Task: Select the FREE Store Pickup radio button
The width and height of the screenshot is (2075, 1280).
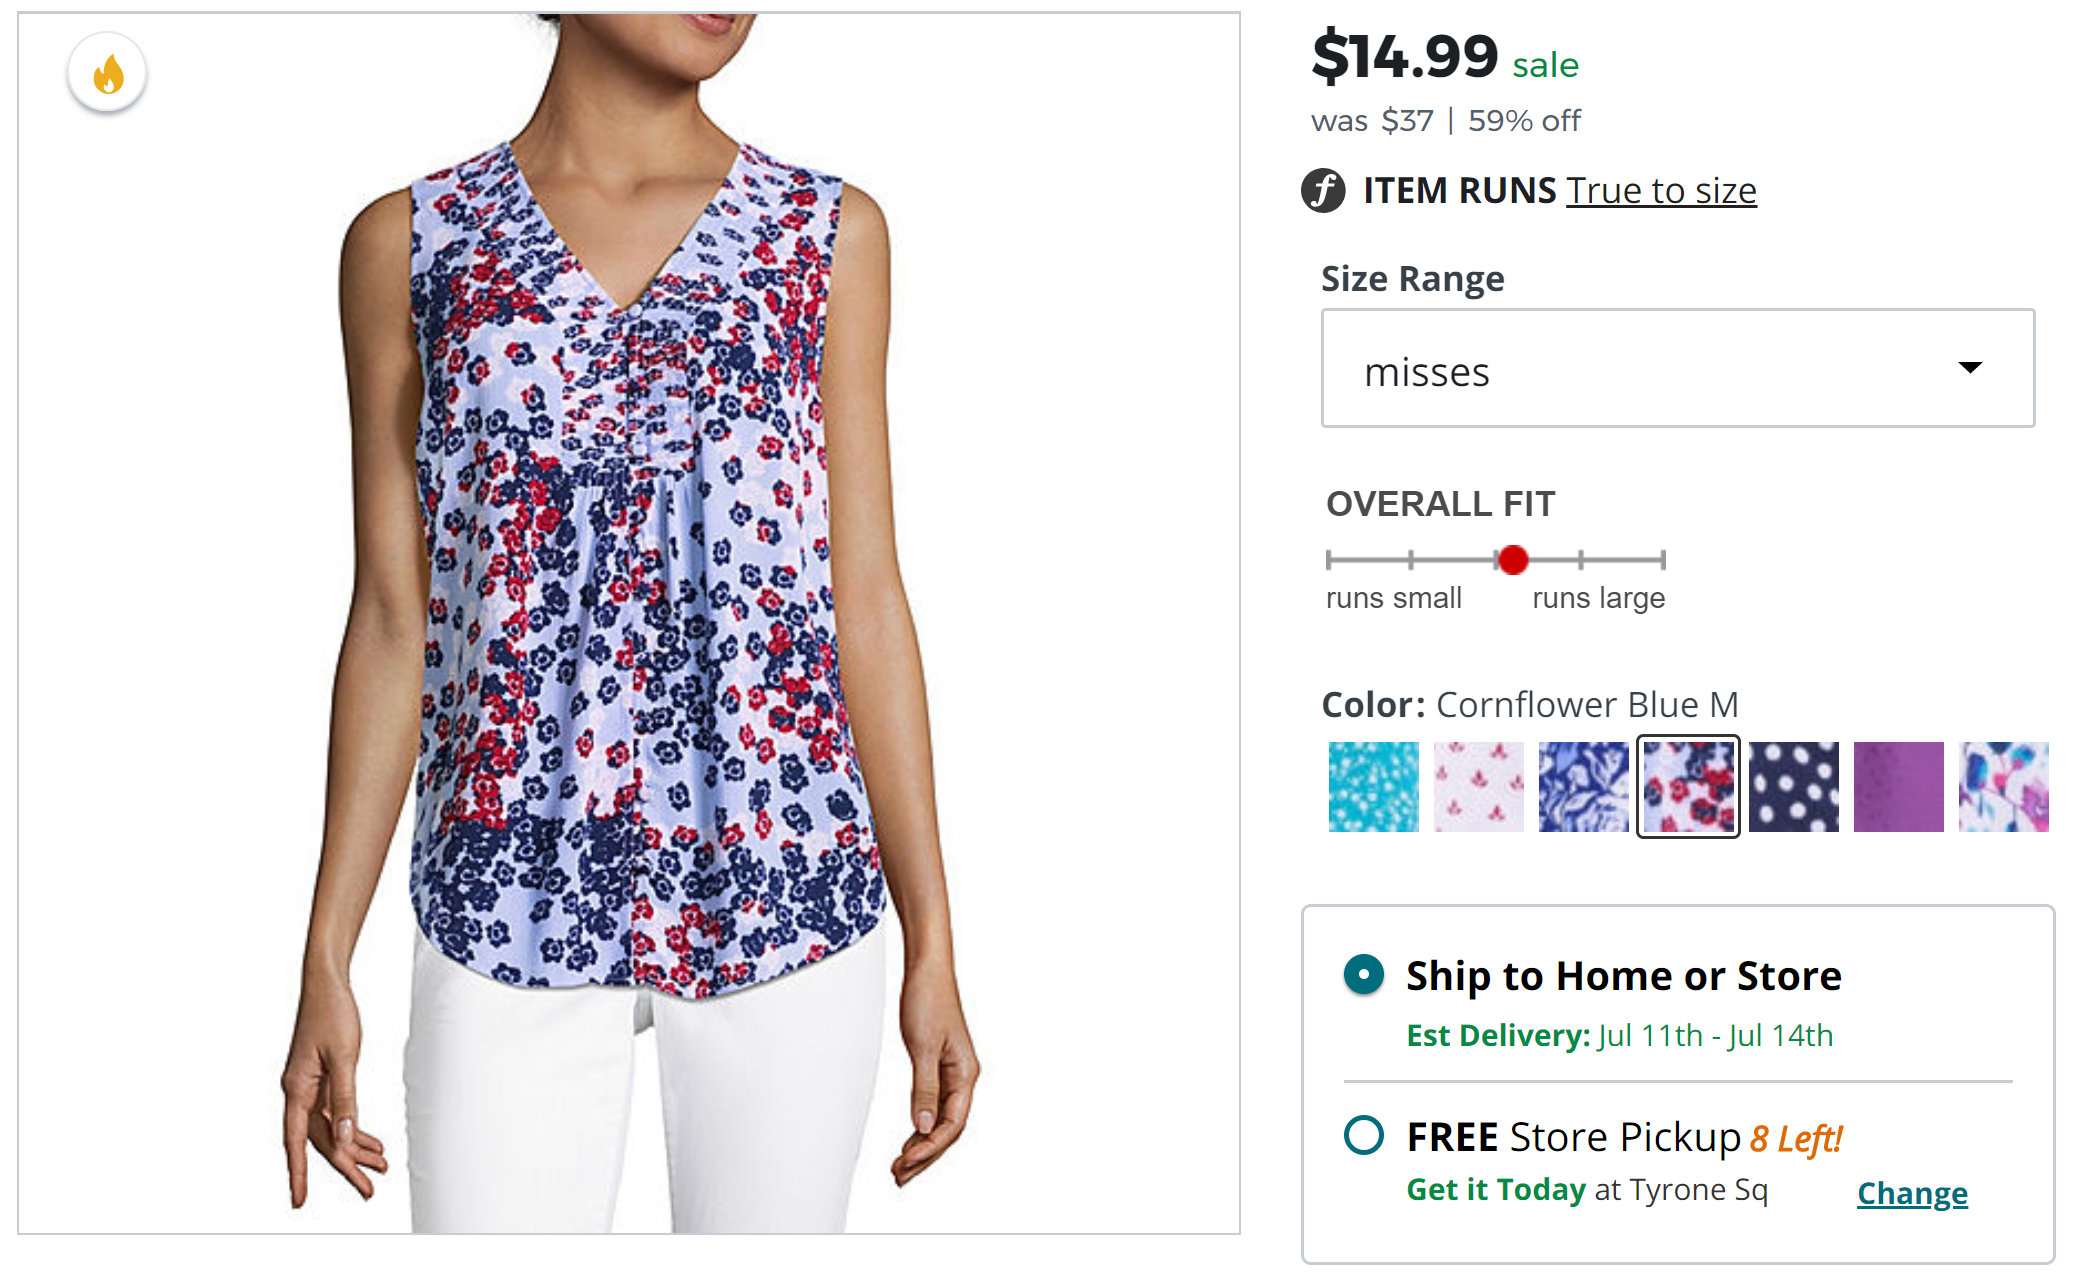Action: tap(1364, 1136)
